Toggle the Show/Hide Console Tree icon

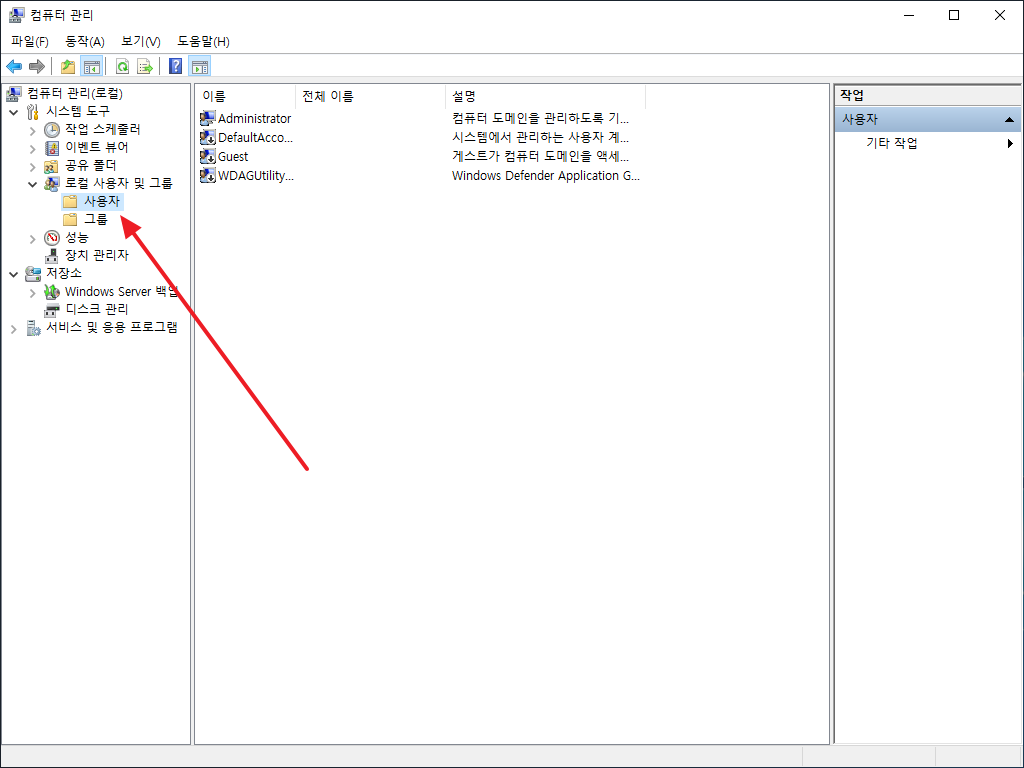pyautogui.click(x=91, y=67)
